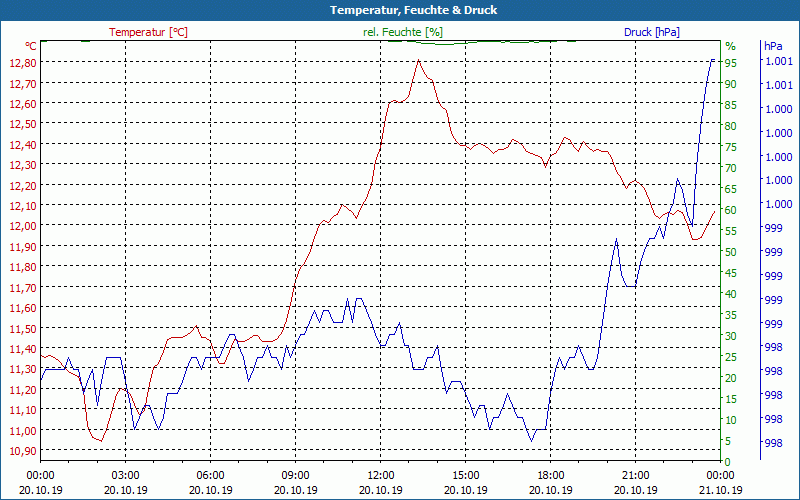Click the 10 humidity axis value
Image resolution: width=800 pixels, height=500 pixels.
point(731,420)
